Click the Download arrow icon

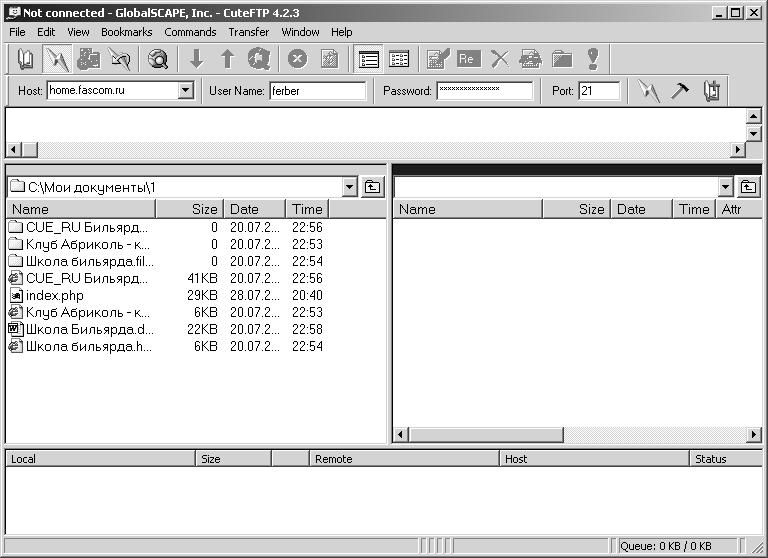(x=196, y=59)
